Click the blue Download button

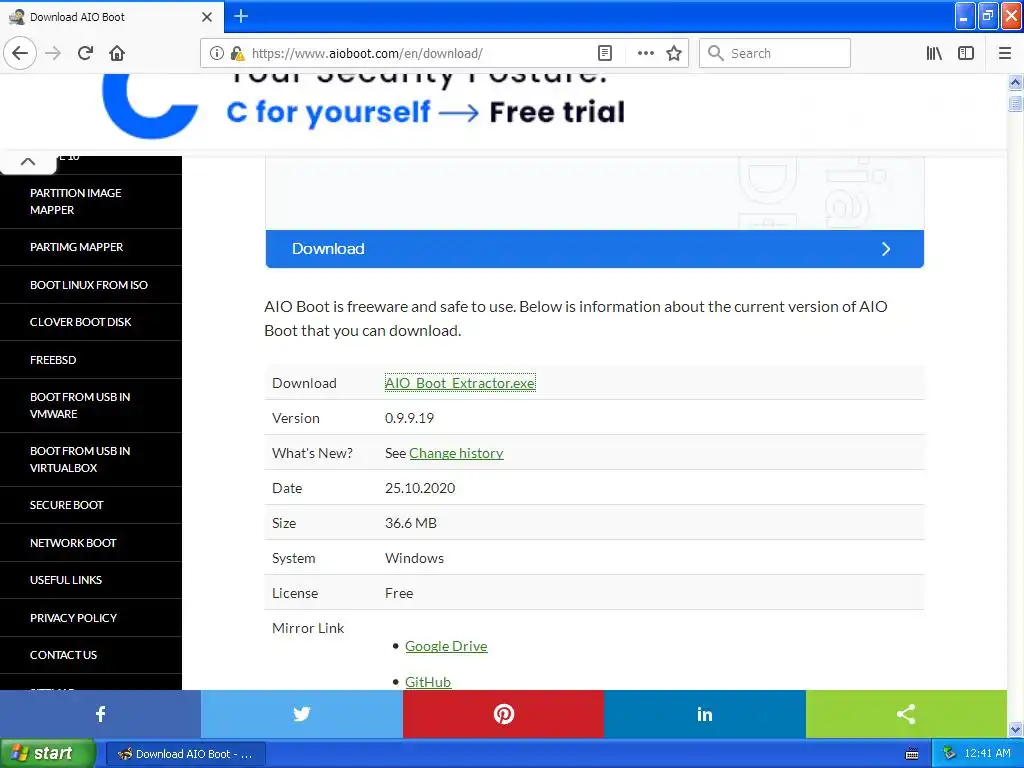[594, 249]
